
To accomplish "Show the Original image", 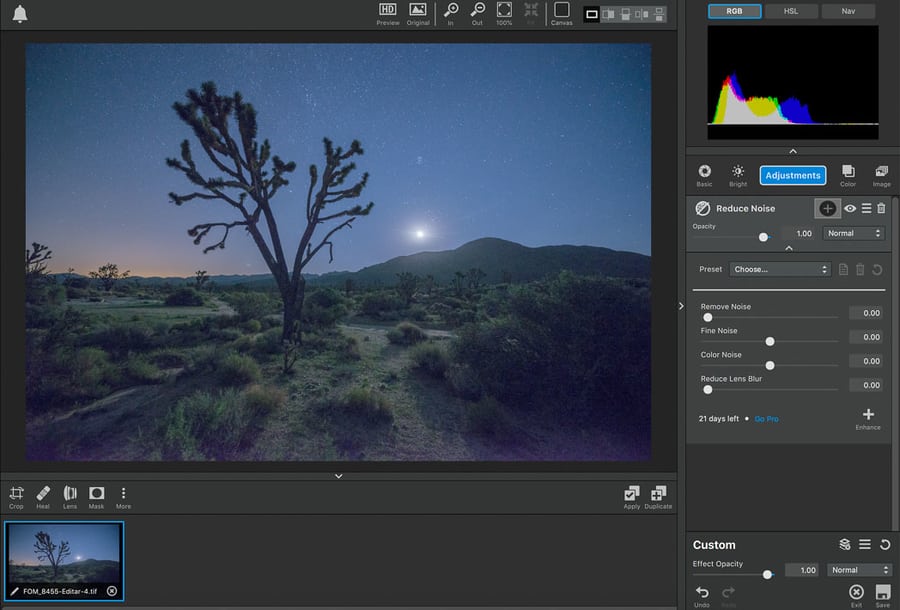I will [x=418, y=14].
